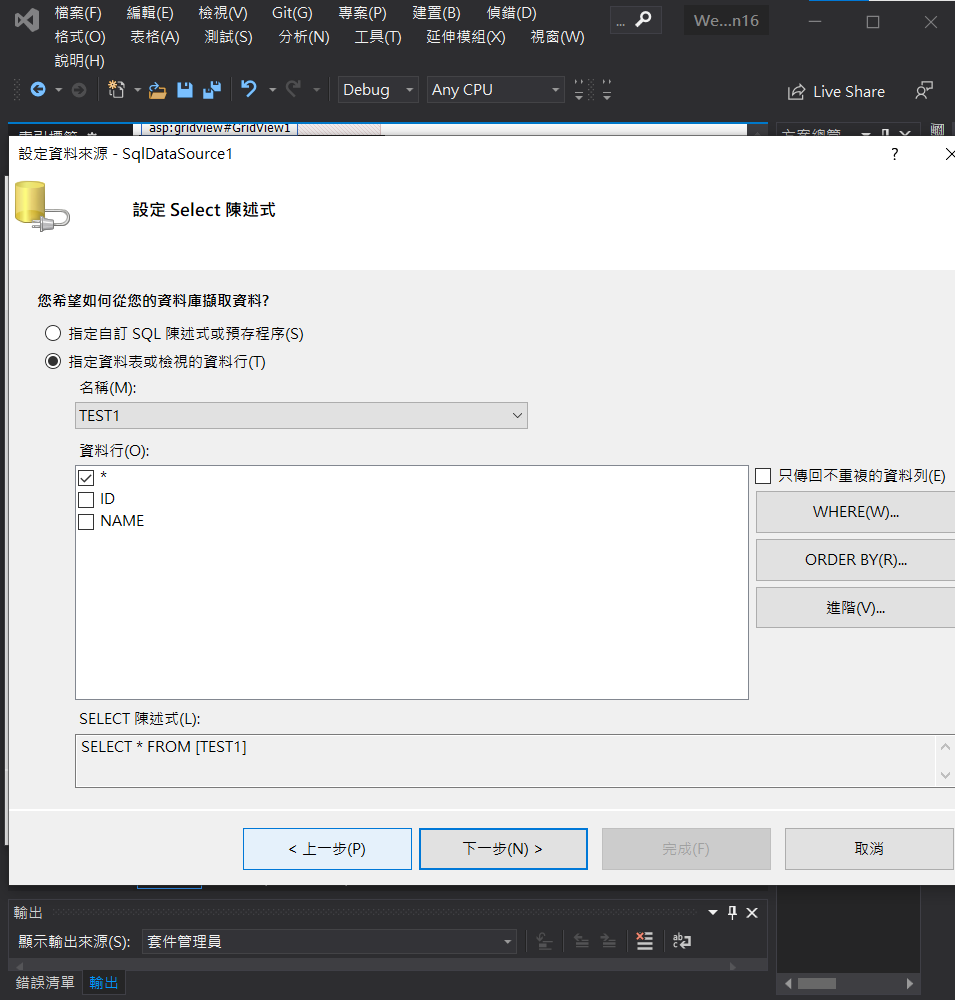The width and height of the screenshot is (955, 1000).
Task: Click the 取消 Cancel button
Action: [x=869, y=849]
